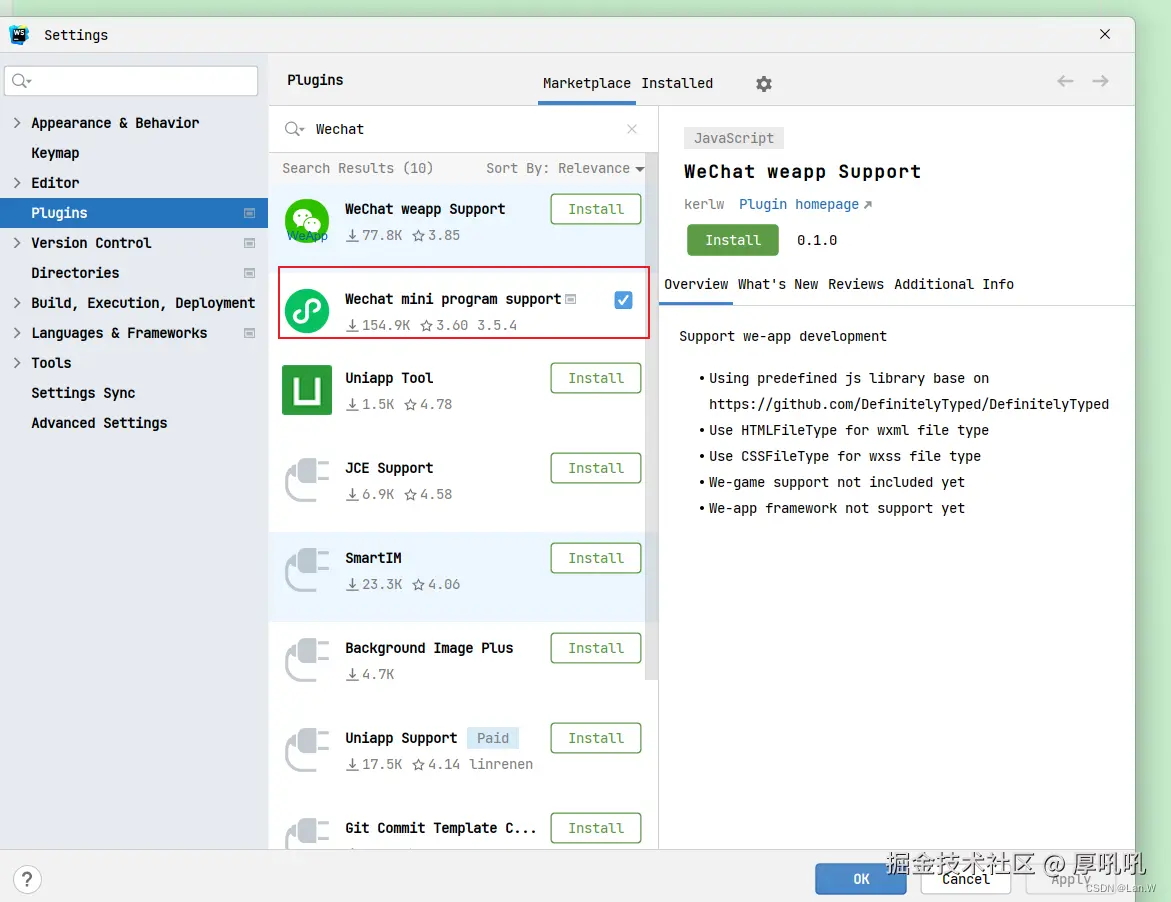This screenshot has width=1171, height=902.
Task: Select Directories in settings tree
Action: [x=75, y=273]
